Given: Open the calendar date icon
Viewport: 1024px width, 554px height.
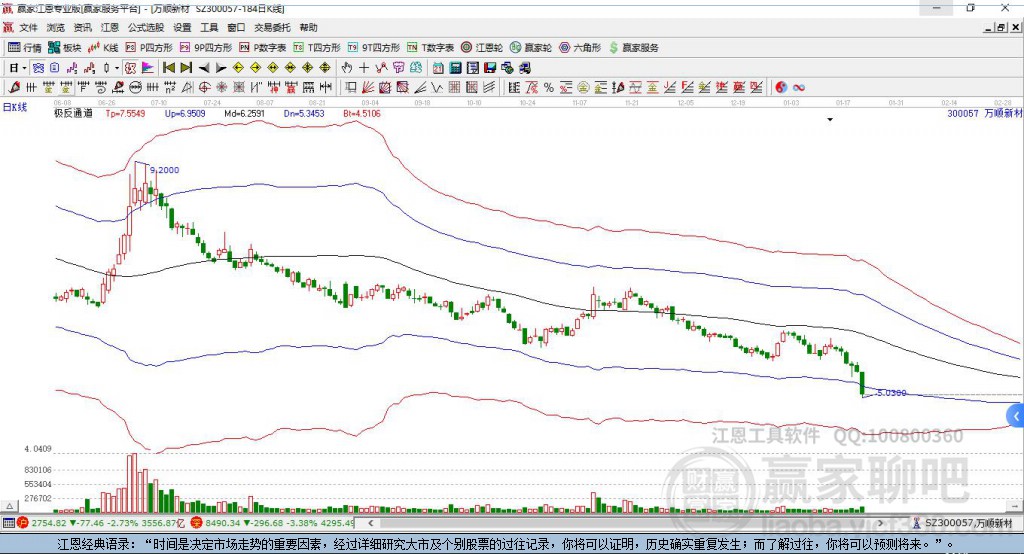Looking at the screenshot, I should coord(438,68).
